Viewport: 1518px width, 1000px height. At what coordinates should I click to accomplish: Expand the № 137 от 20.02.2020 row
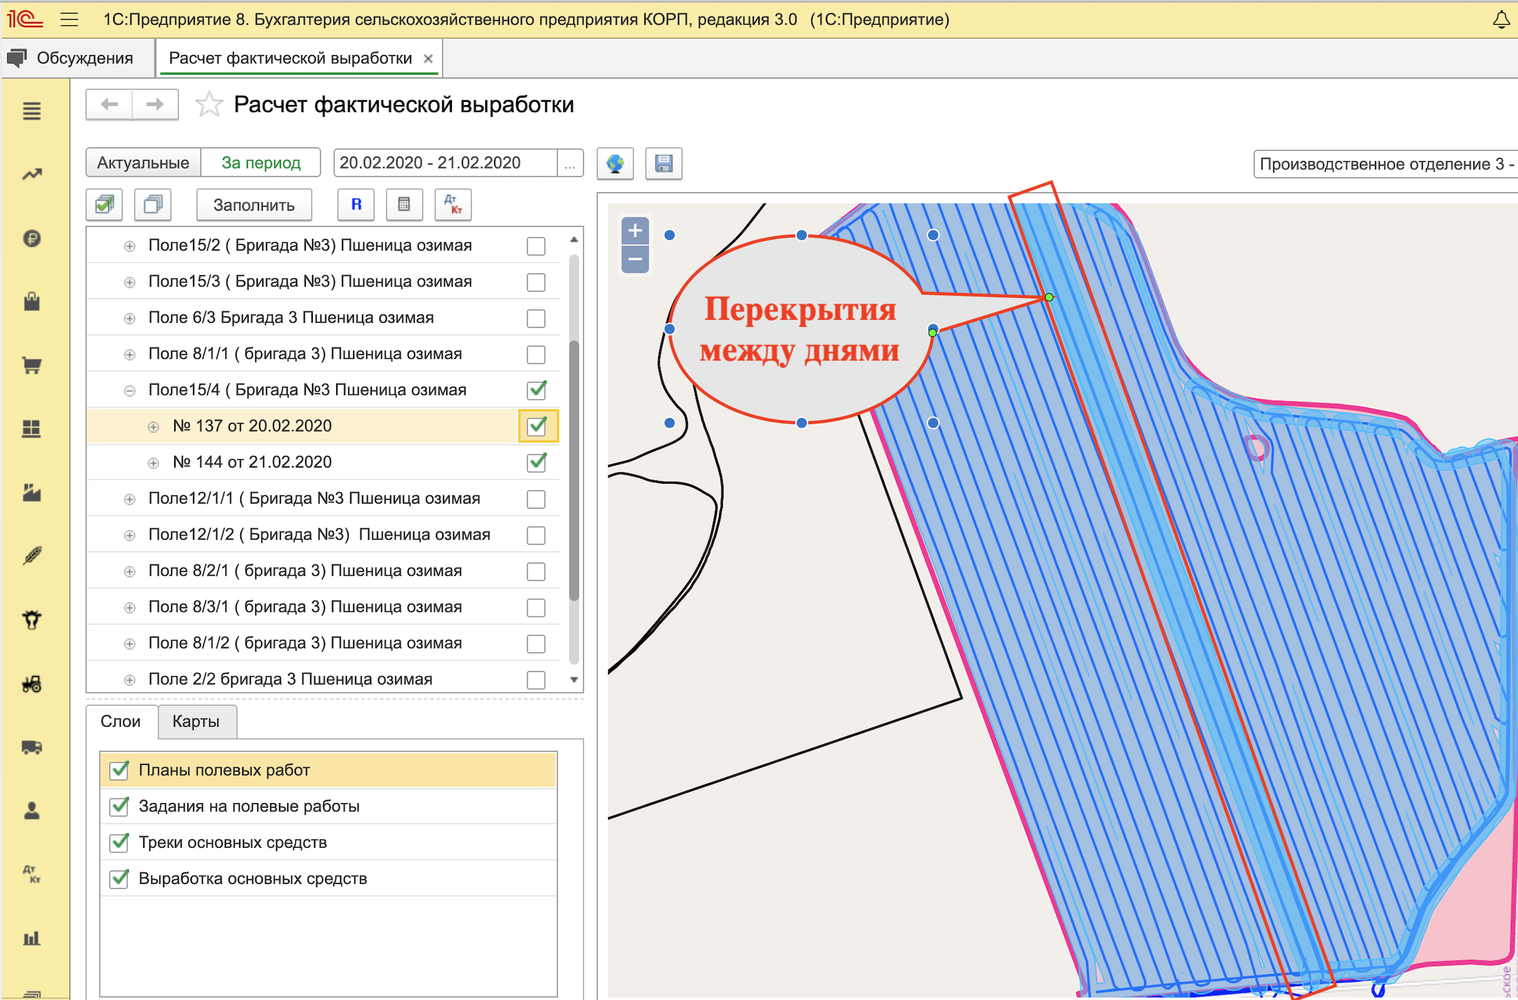point(153,426)
